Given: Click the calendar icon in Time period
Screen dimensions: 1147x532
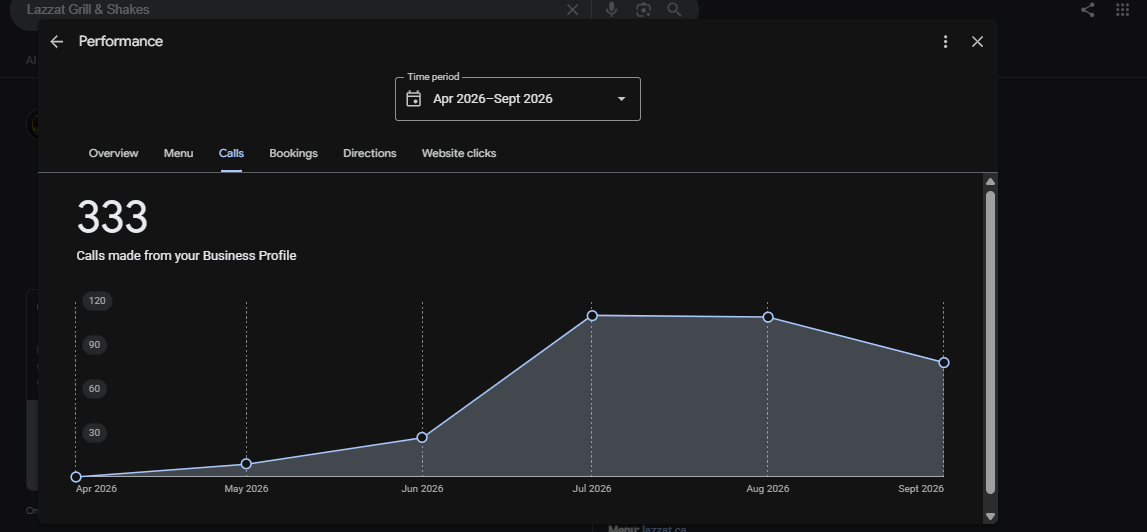Looking at the screenshot, I should 413,99.
